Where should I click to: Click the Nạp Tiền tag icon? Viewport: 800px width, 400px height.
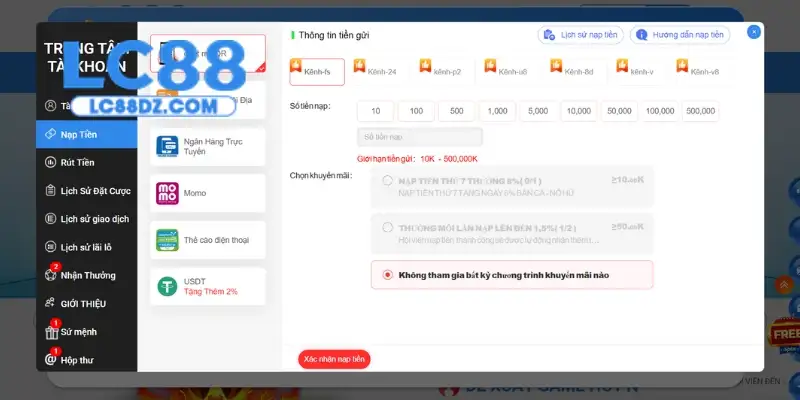click(50, 134)
